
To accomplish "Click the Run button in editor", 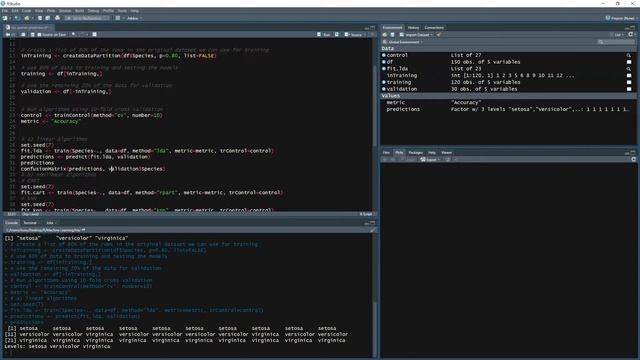I will pos(324,35).
